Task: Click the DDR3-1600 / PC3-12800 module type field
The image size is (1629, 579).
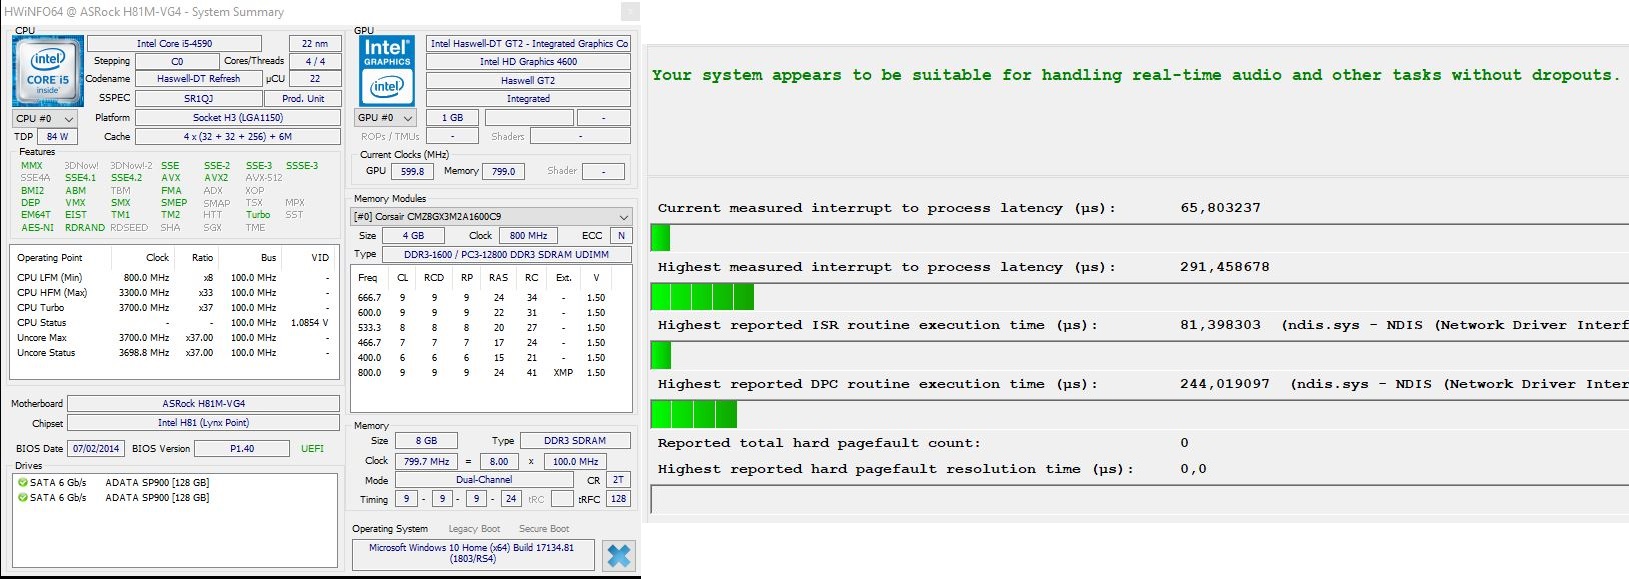Action: pyautogui.click(x=506, y=254)
